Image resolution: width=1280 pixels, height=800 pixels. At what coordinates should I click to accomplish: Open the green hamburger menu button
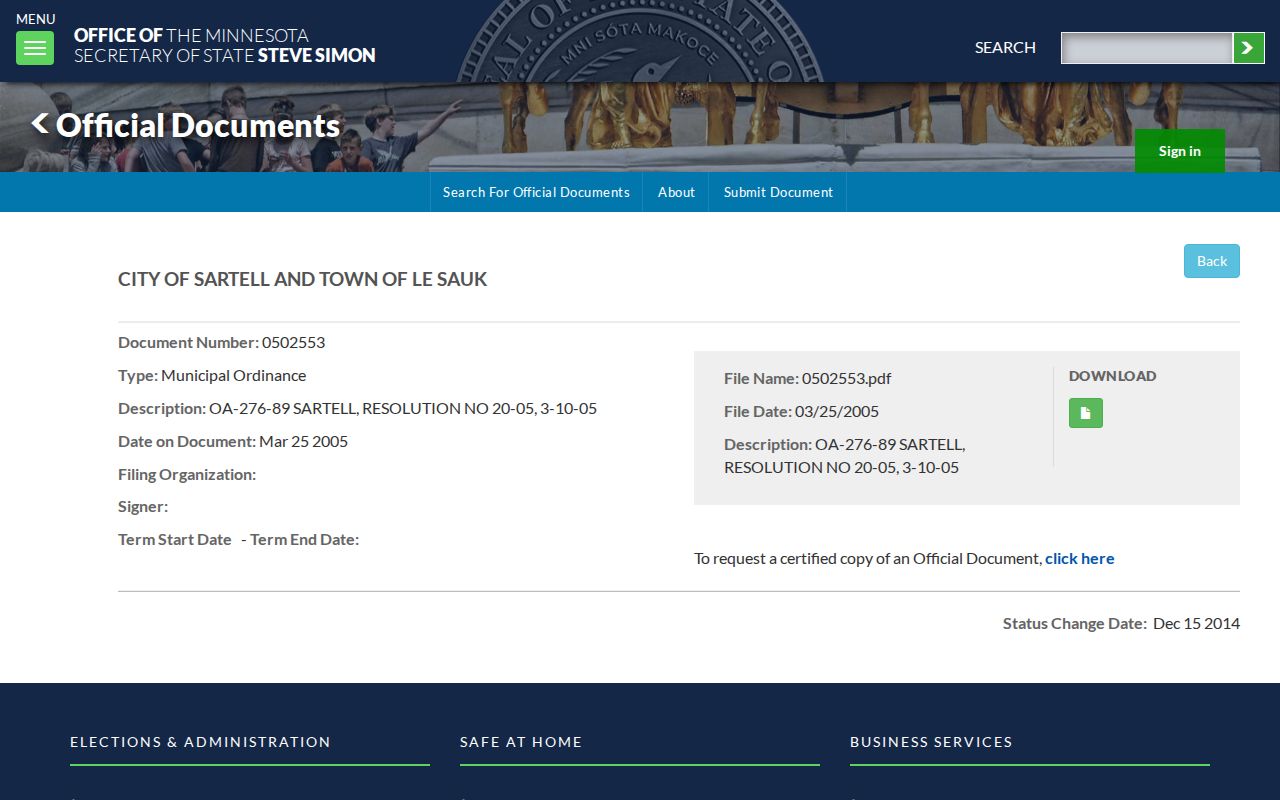point(35,48)
